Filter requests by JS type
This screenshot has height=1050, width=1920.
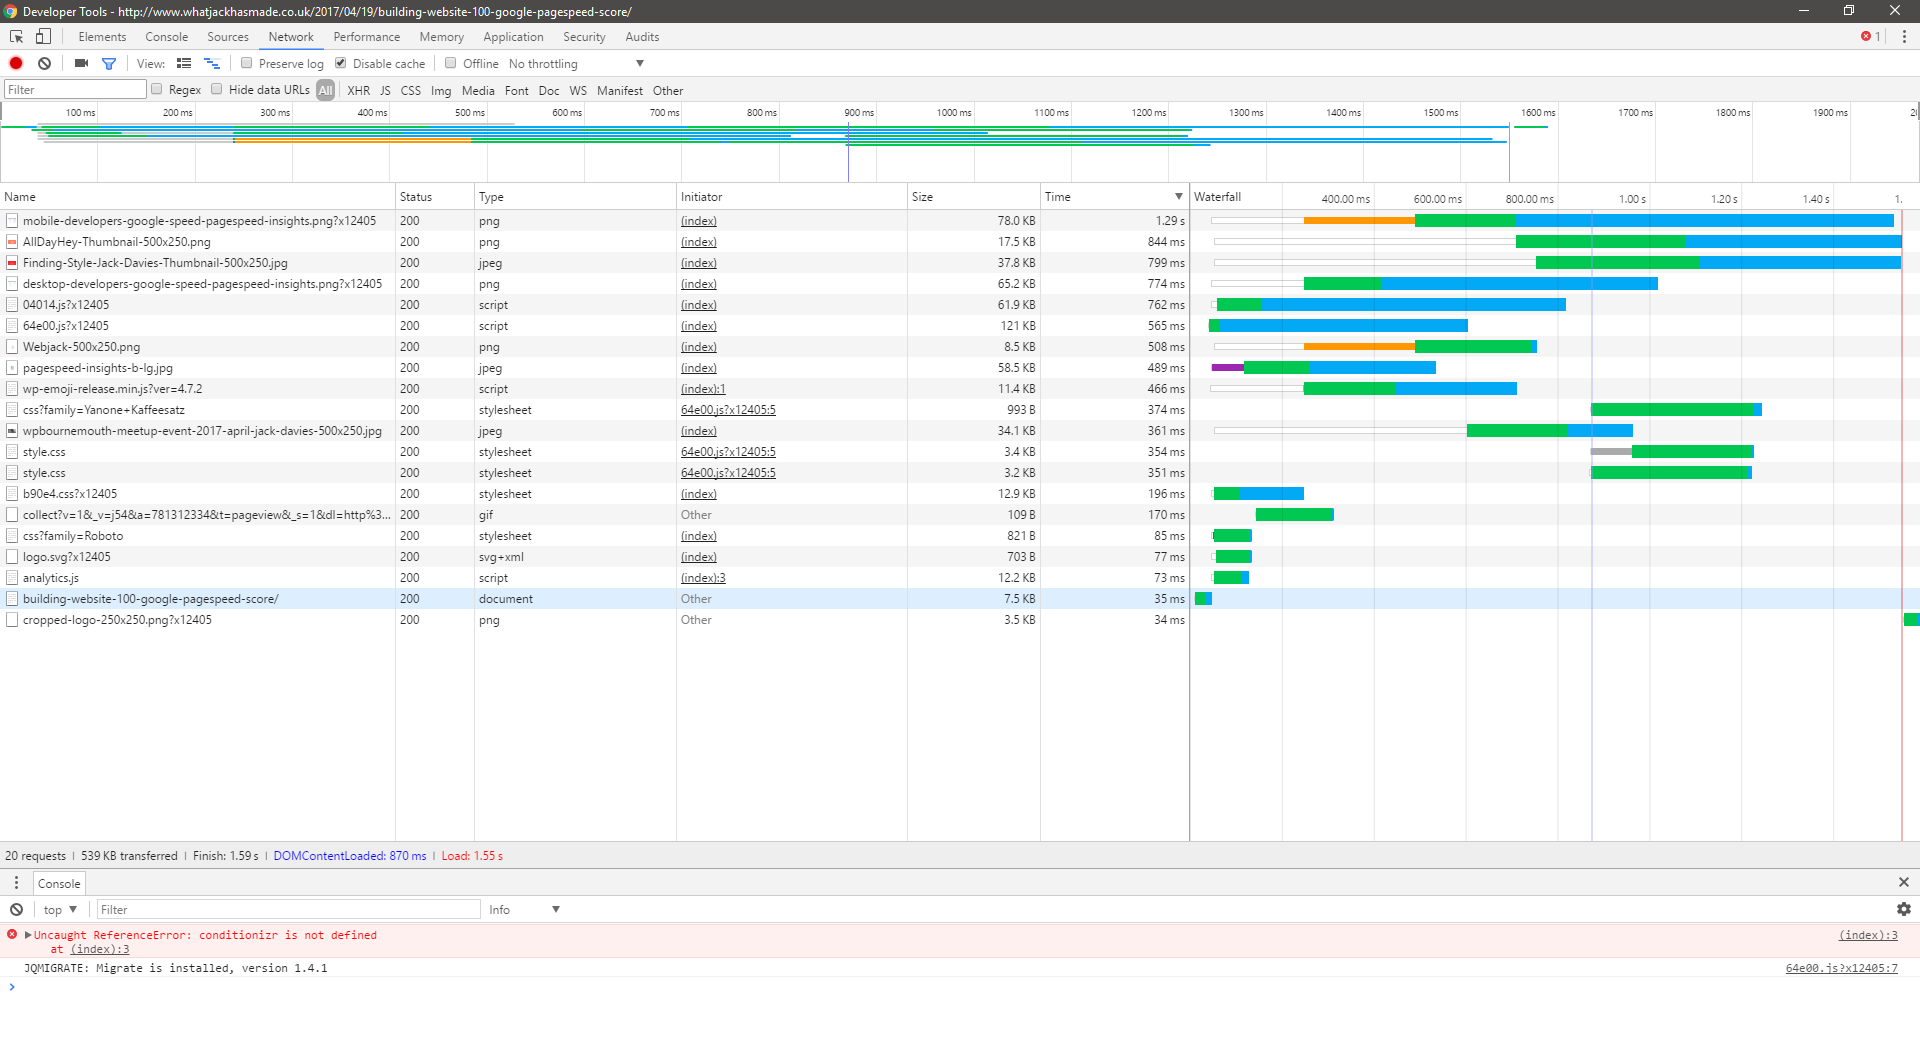pos(385,90)
